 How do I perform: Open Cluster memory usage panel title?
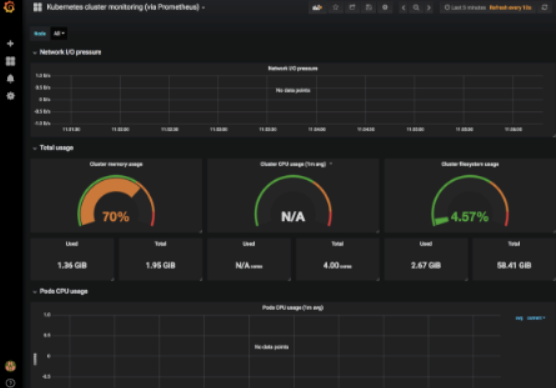(116, 164)
